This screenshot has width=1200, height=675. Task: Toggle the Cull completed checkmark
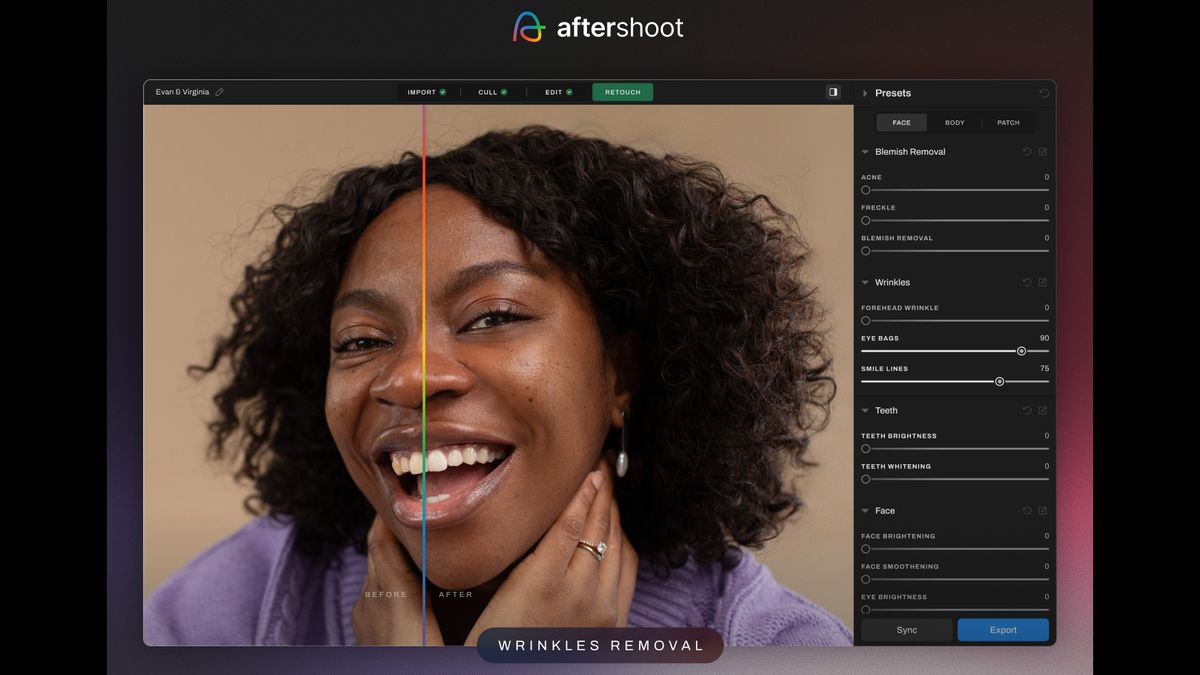[503, 91]
